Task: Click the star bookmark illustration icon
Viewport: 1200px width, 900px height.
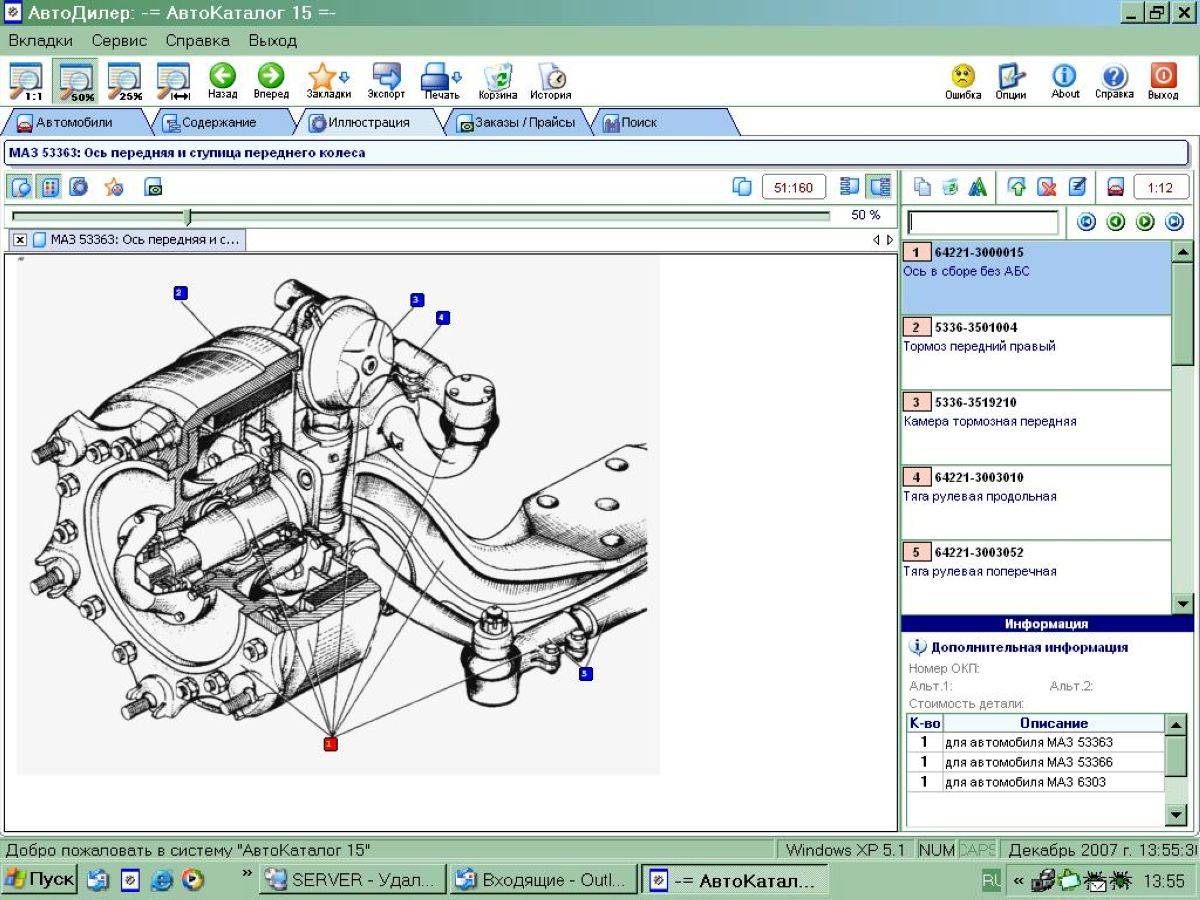Action: click(114, 186)
